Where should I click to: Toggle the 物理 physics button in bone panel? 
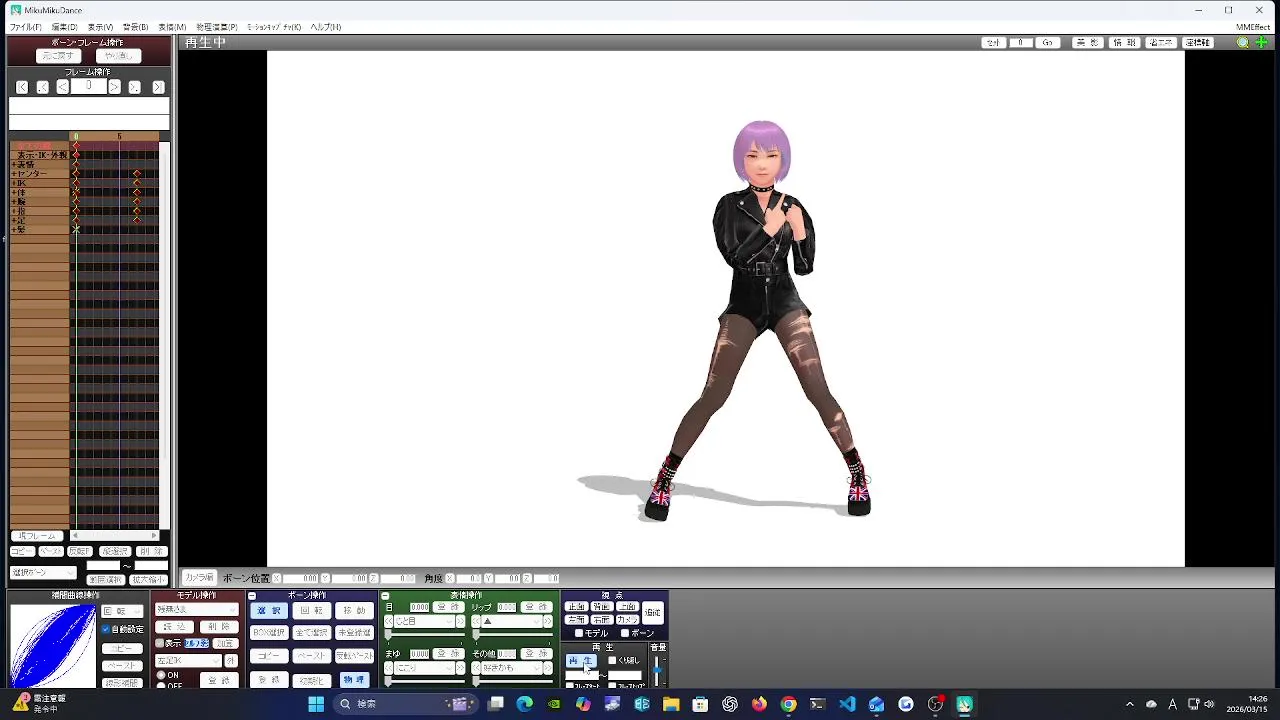[x=354, y=679]
